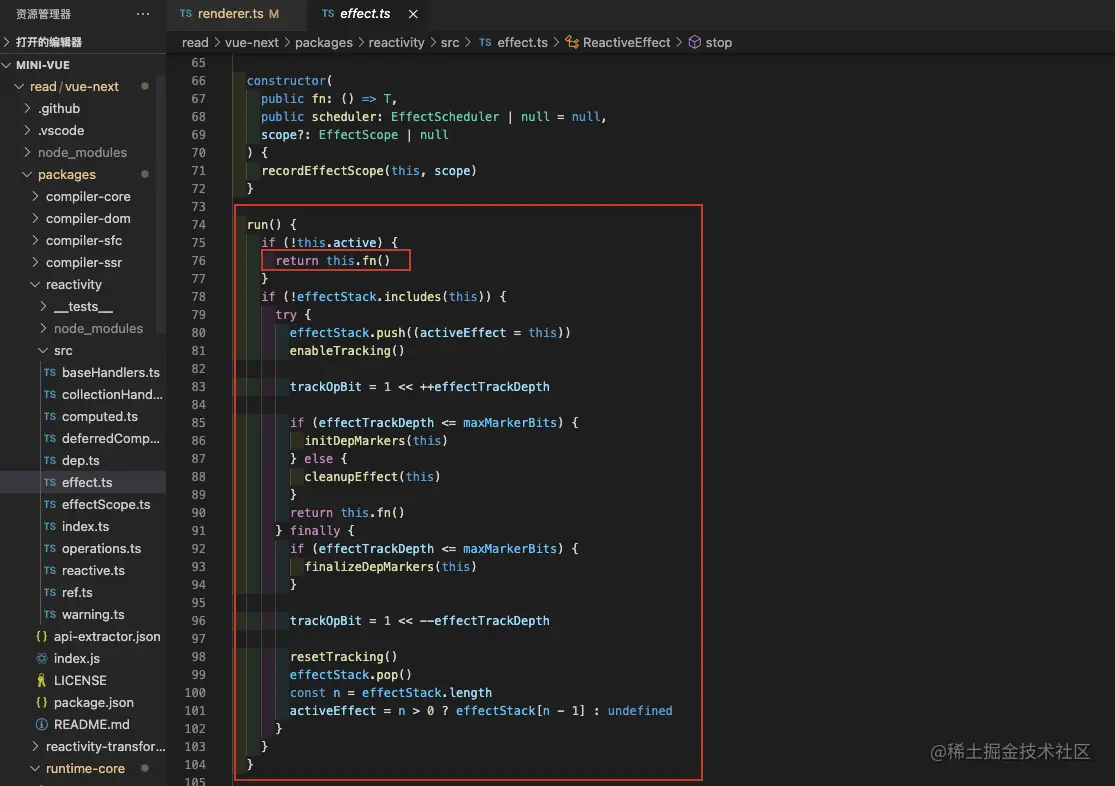The width and height of the screenshot is (1115, 786).
Task: Click line number 74 in gutter
Action: (x=198, y=225)
